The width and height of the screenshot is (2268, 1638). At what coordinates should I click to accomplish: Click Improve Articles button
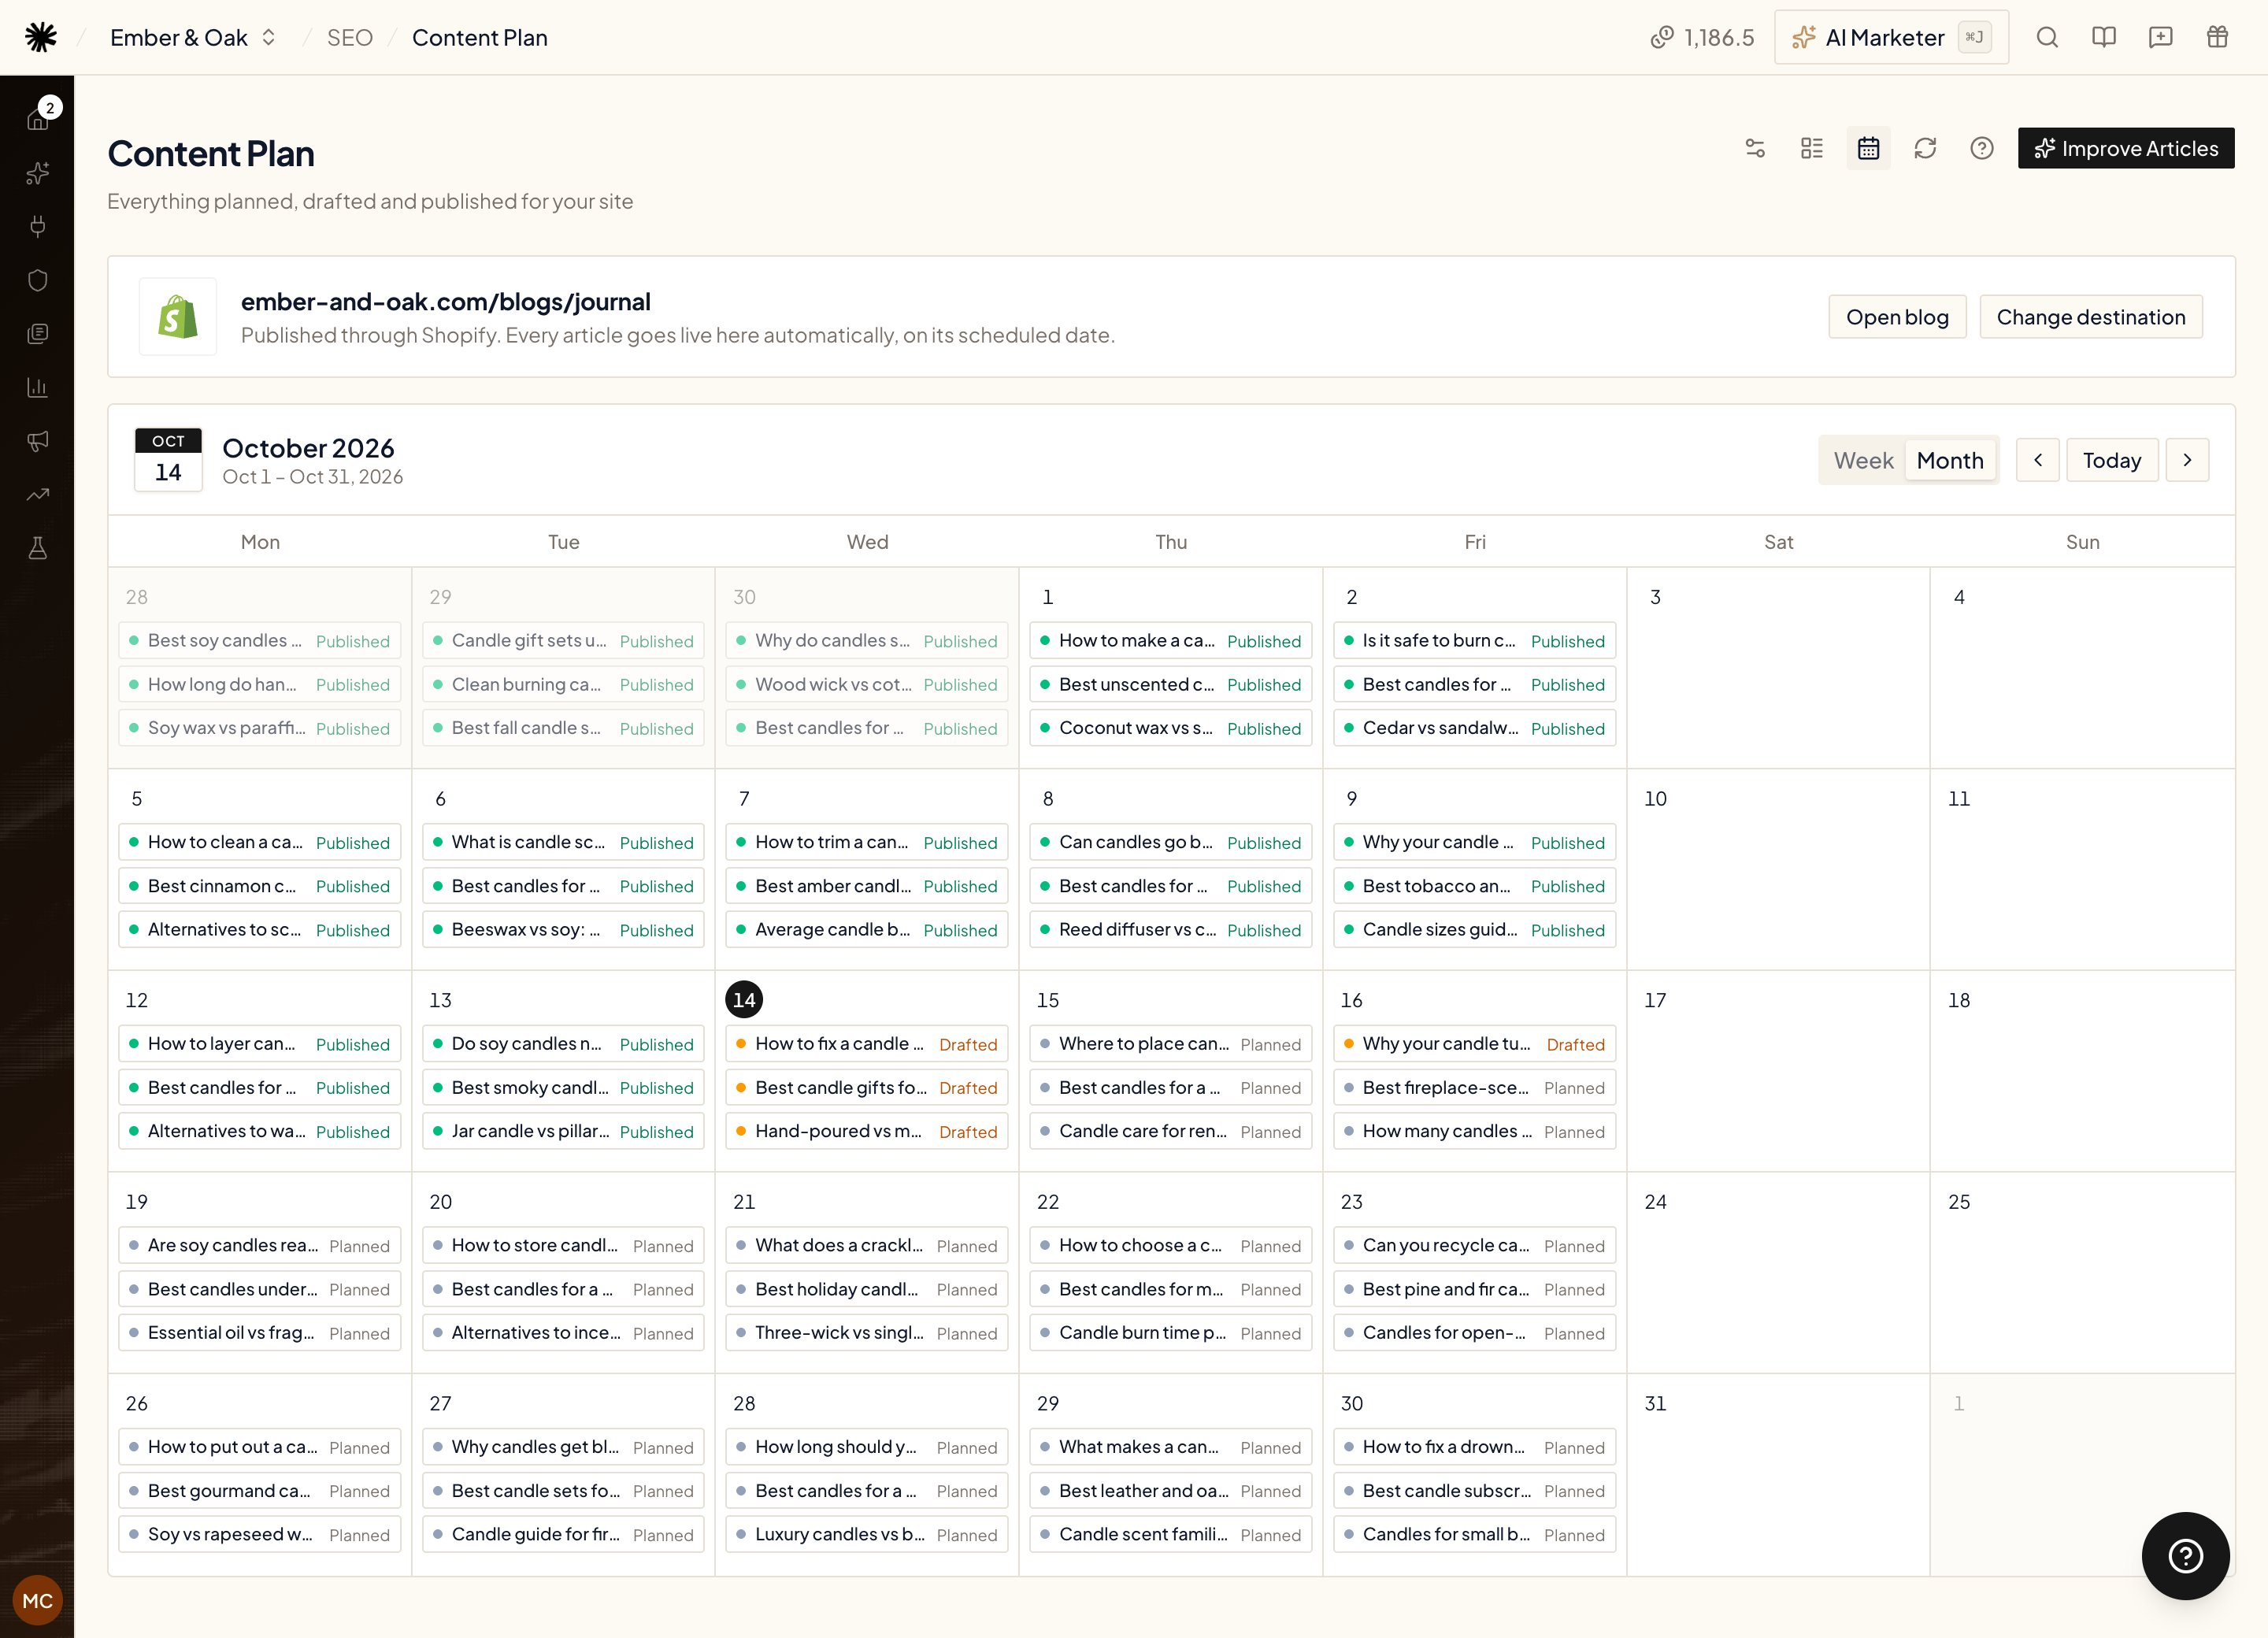[x=2126, y=148]
